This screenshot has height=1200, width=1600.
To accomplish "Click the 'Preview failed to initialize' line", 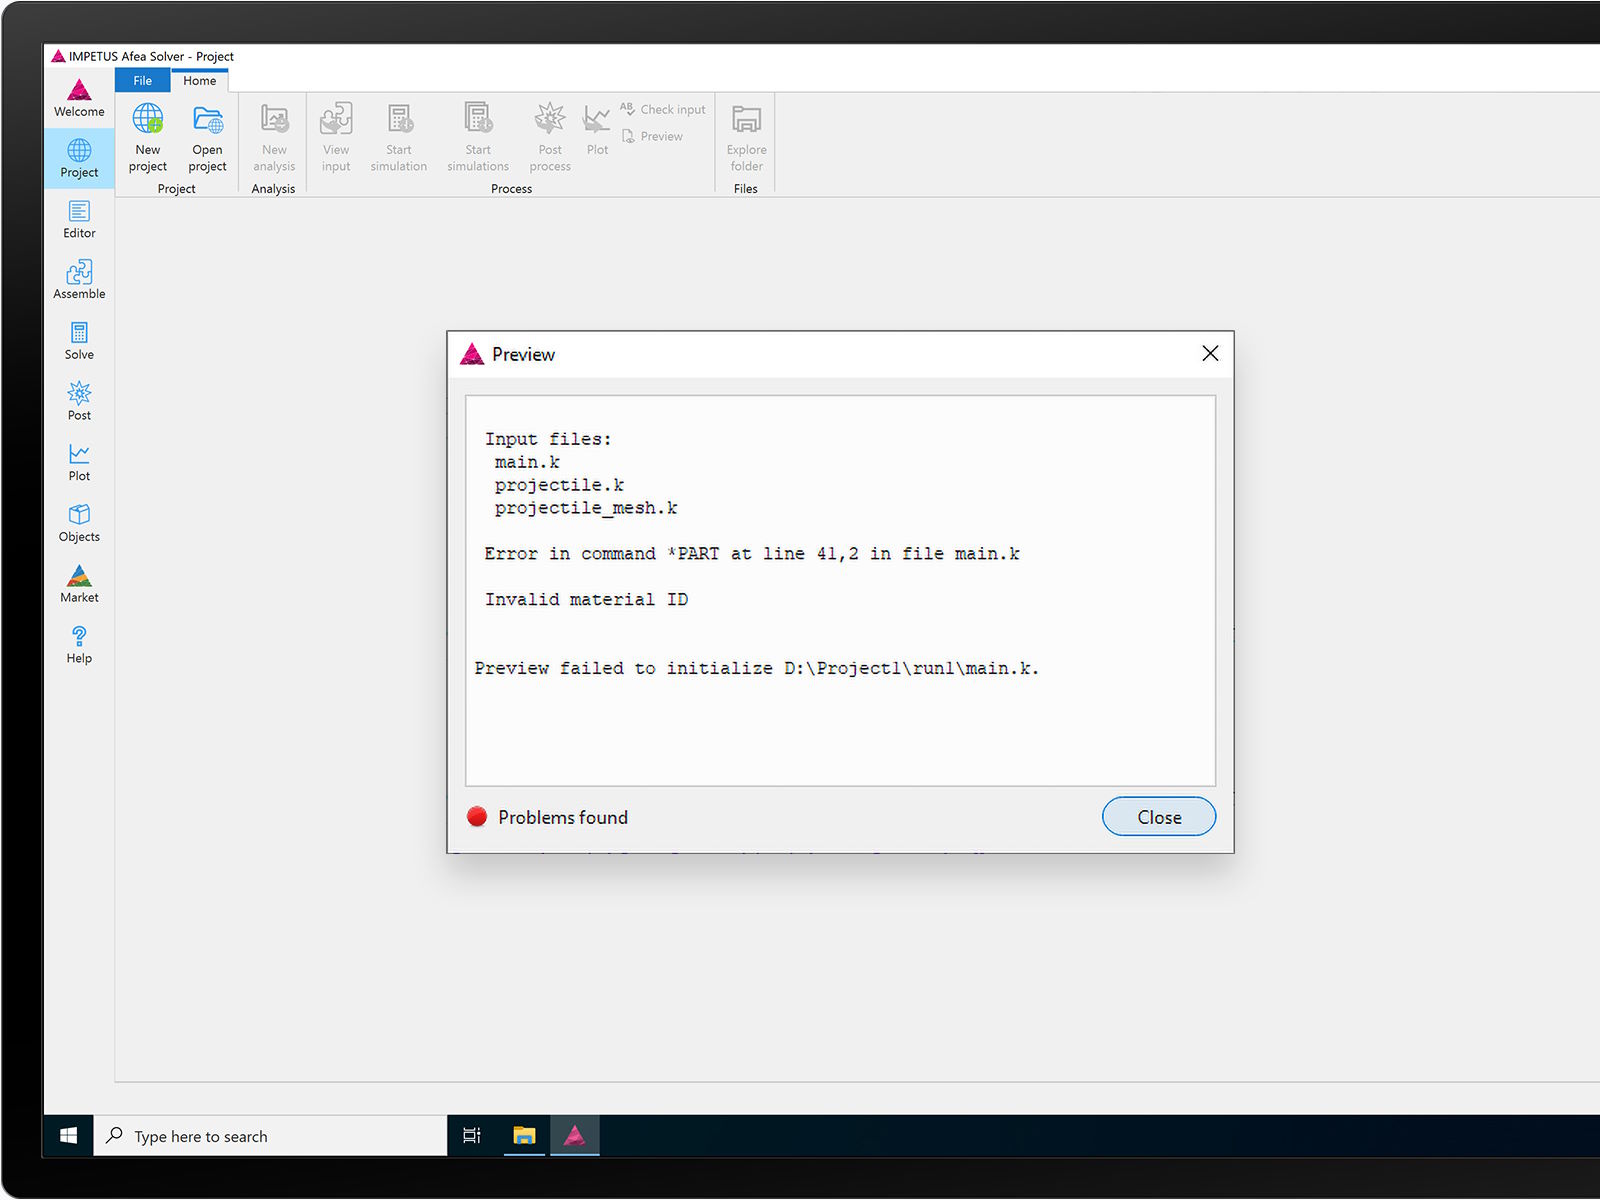I will tap(757, 668).
